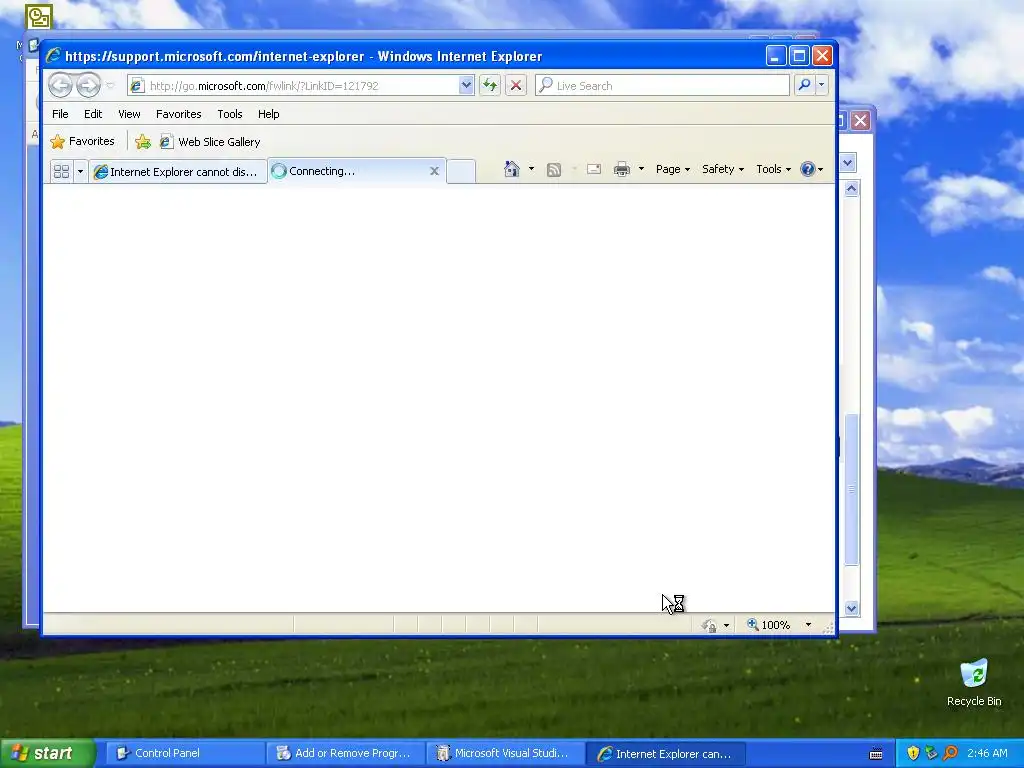The width and height of the screenshot is (1024, 768).
Task: Click the Print printer icon
Action: 622,169
